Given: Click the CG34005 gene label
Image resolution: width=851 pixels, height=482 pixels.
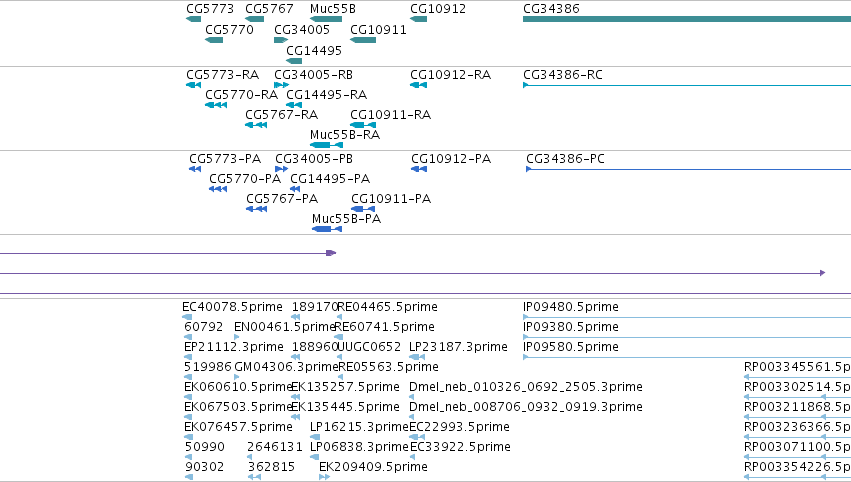Looking at the screenshot, I should click(x=302, y=30).
